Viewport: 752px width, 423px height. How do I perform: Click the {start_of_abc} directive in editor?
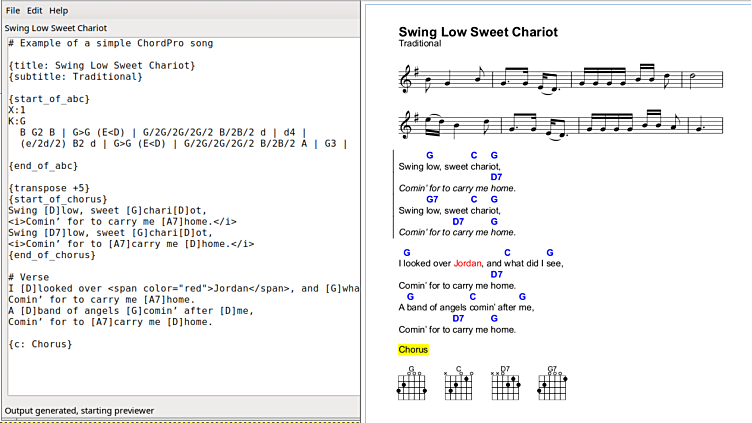click(x=49, y=99)
